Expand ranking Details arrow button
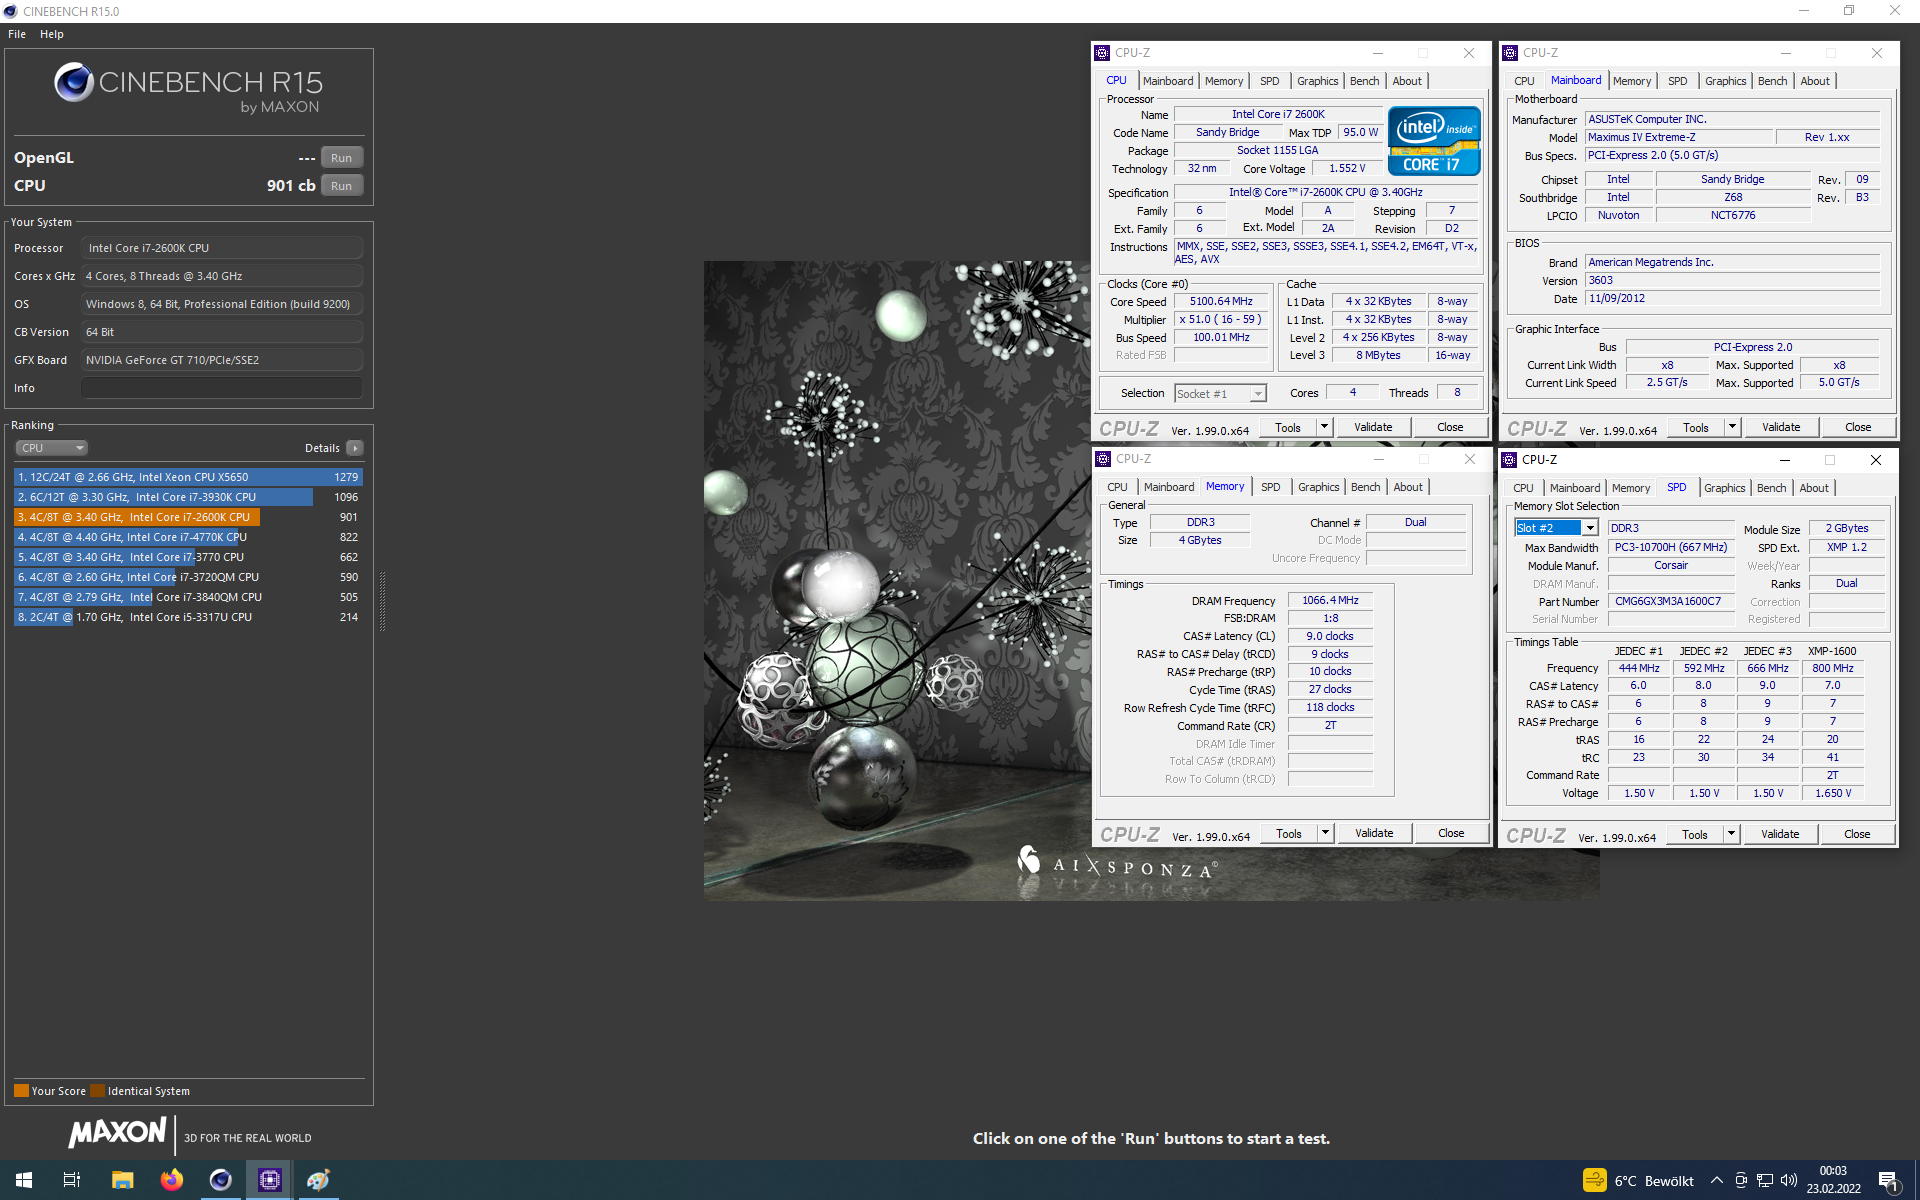 pyautogui.click(x=355, y=448)
